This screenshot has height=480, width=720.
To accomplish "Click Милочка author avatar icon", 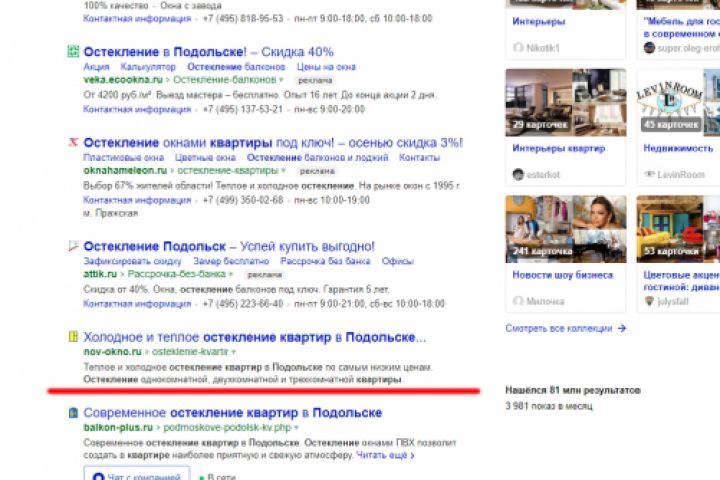I will 518,301.
